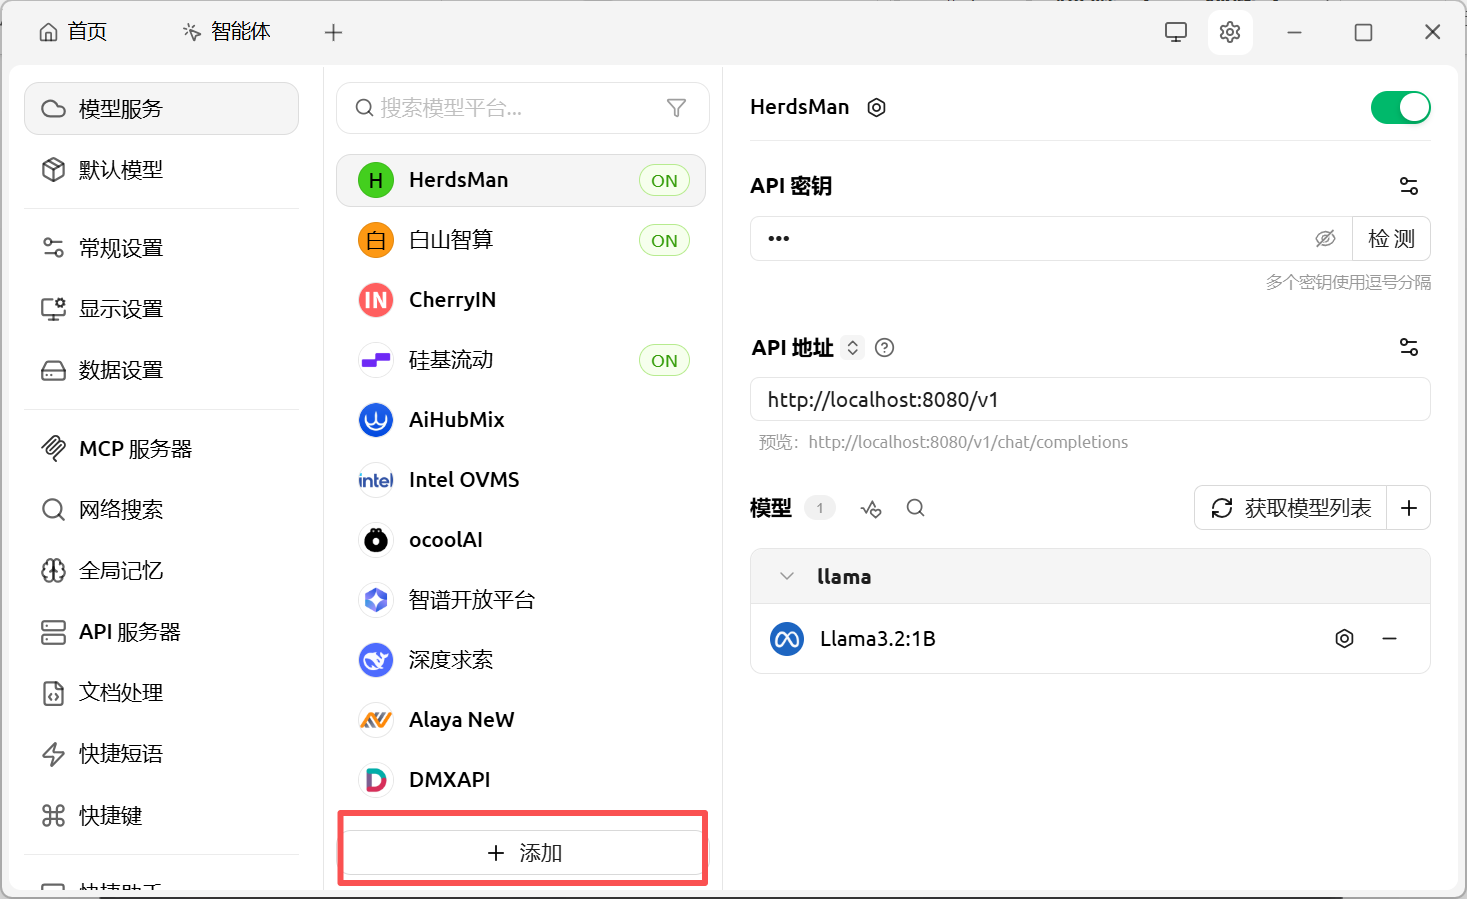The image size is (1467, 899).
Task: Run model health check icon
Action: pos(871,509)
